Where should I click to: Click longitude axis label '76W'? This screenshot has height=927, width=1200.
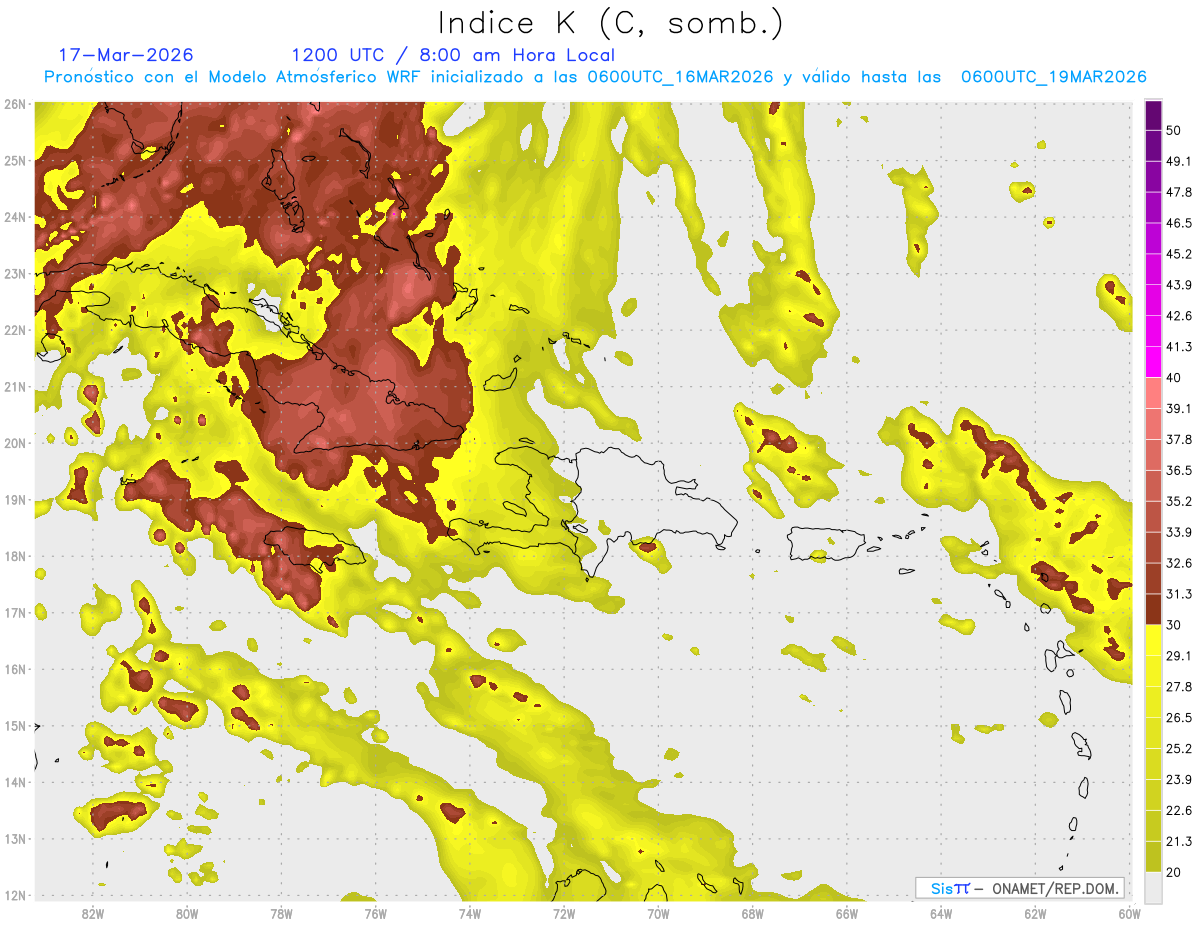coord(375,914)
